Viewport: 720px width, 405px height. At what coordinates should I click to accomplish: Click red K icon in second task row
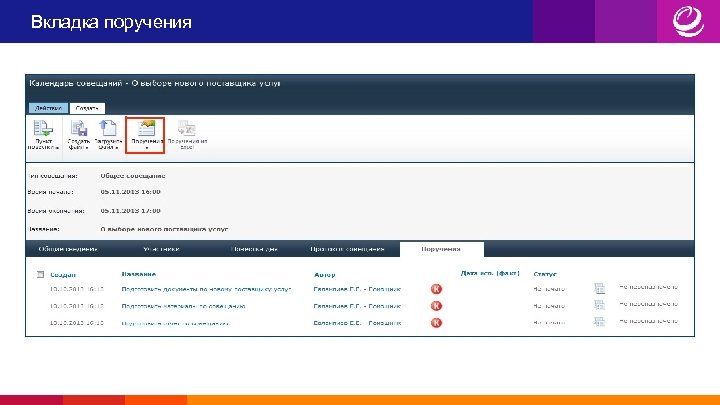click(x=436, y=306)
